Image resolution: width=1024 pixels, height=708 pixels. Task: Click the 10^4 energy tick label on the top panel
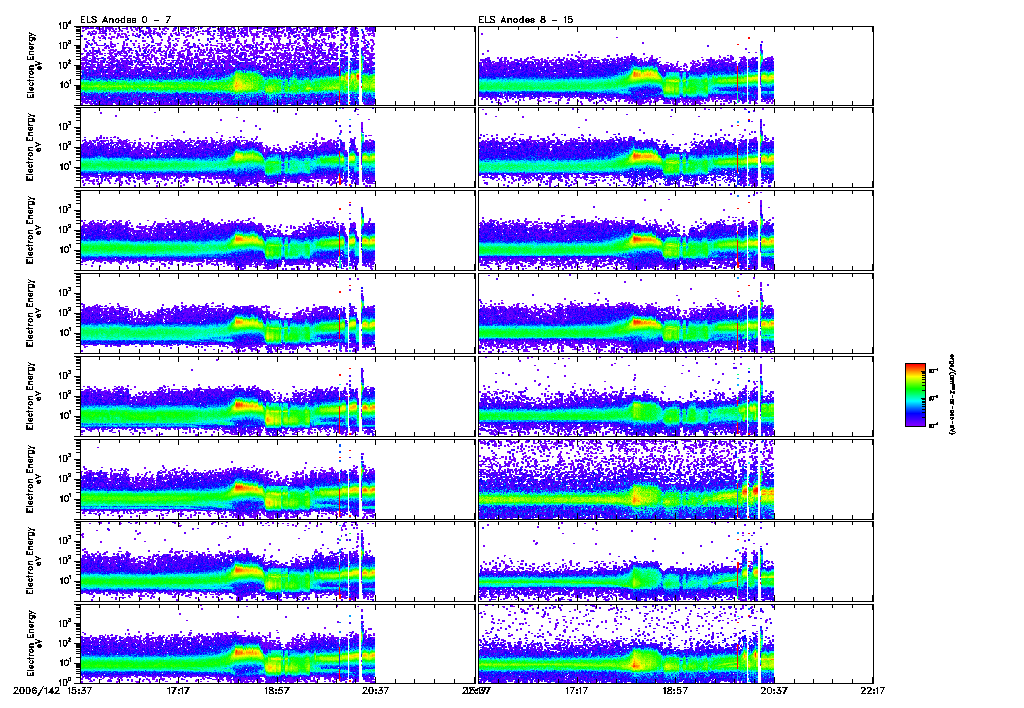pyautogui.click(x=67, y=26)
